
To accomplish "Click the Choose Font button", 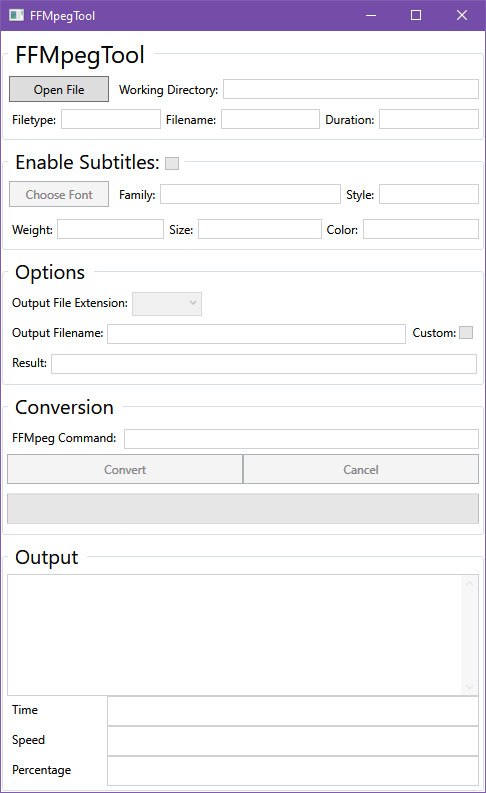I will click(59, 194).
